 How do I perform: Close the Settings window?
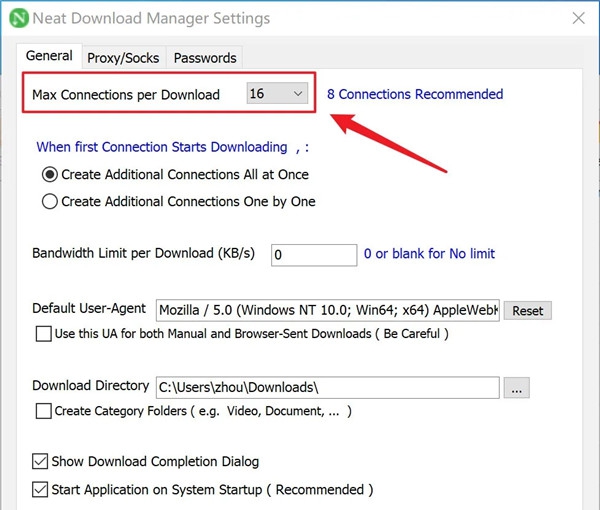coord(578,18)
